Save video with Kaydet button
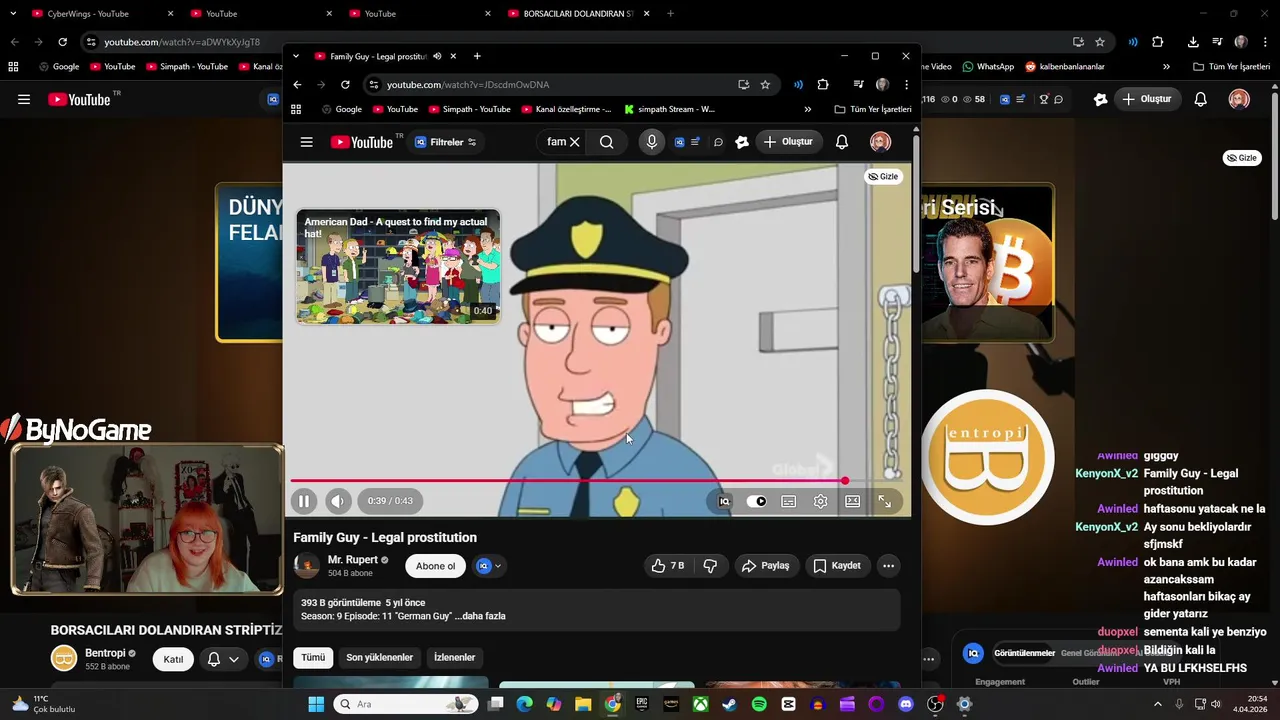 pyautogui.click(x=836, y=566)
